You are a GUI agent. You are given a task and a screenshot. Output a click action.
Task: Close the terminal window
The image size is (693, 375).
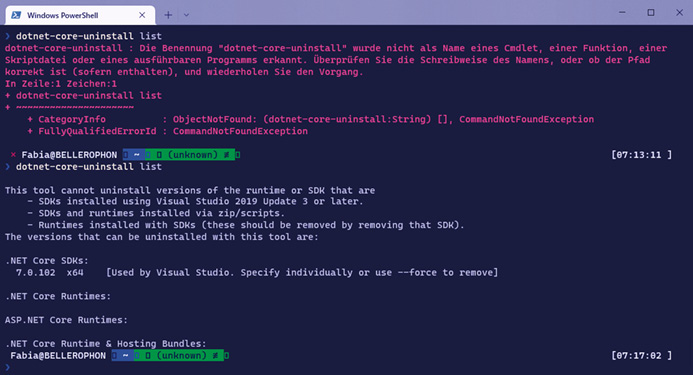[679, 12]
